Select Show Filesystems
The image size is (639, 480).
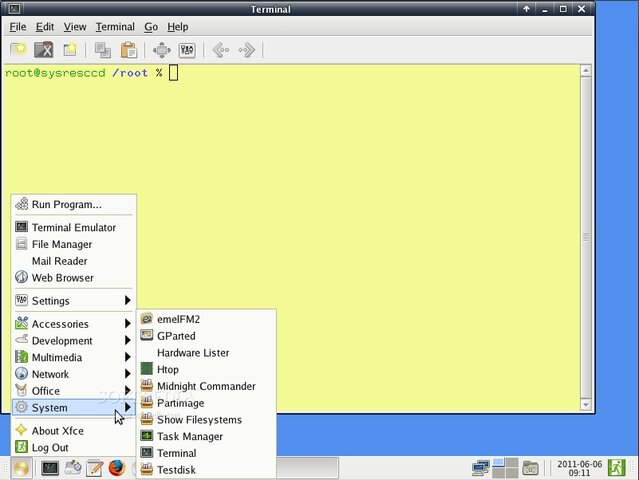pyautogui.click(x=207, y=419)
